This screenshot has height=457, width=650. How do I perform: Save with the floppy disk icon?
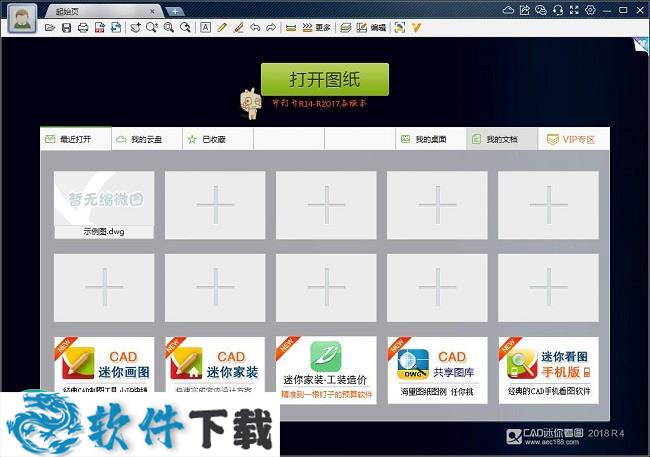[66, 28]
